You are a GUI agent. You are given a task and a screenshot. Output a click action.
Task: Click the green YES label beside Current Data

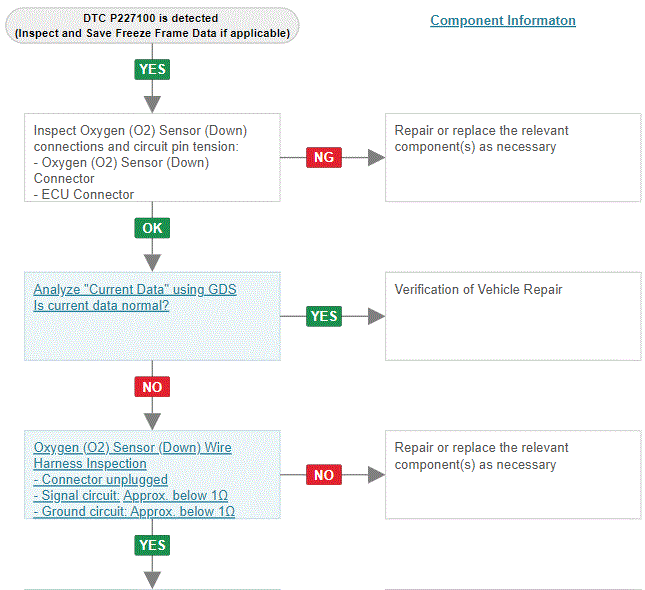(x=324, y=316)
